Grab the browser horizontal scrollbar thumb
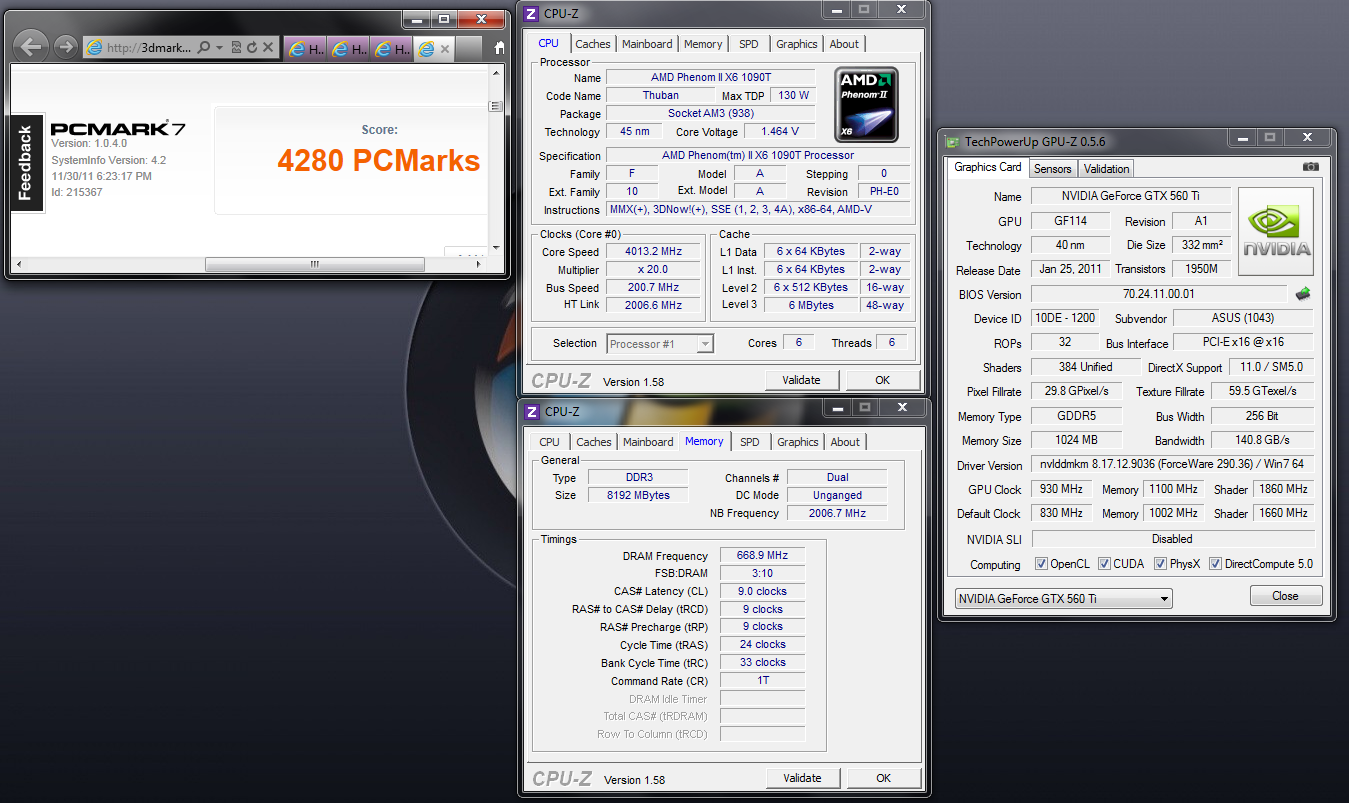The image size is (1349, 803). pos(314,265)
